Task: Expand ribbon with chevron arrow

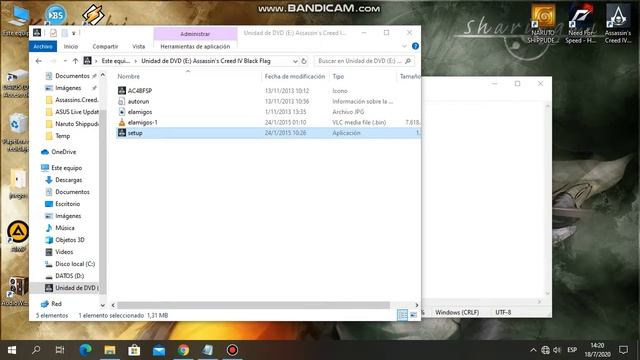Action: (x=404, y=46)
